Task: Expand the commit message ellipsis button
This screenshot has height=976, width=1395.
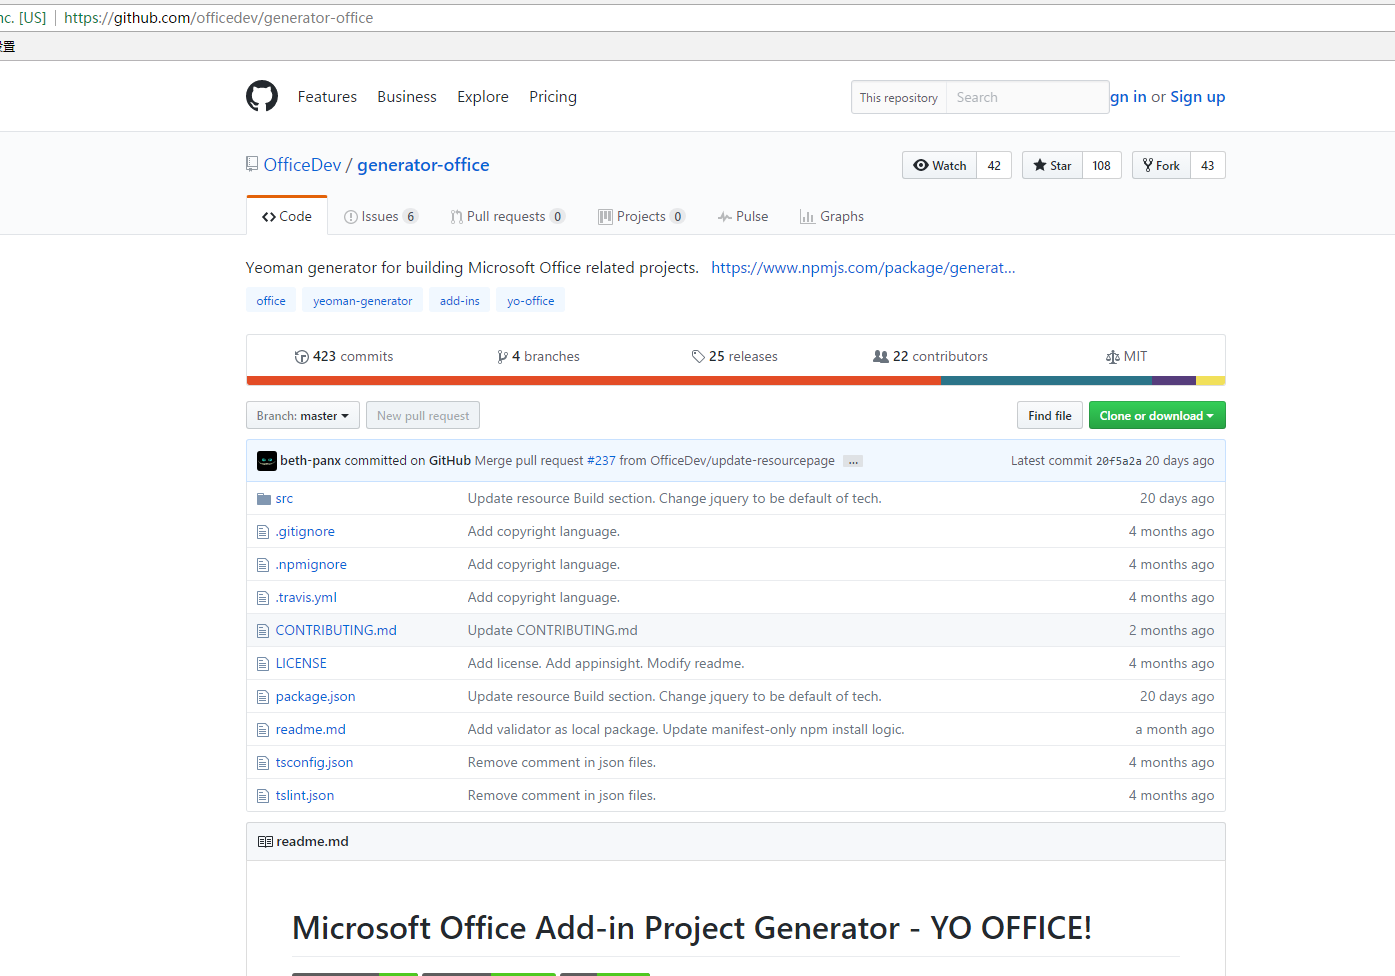Action: tap(853, 461)
